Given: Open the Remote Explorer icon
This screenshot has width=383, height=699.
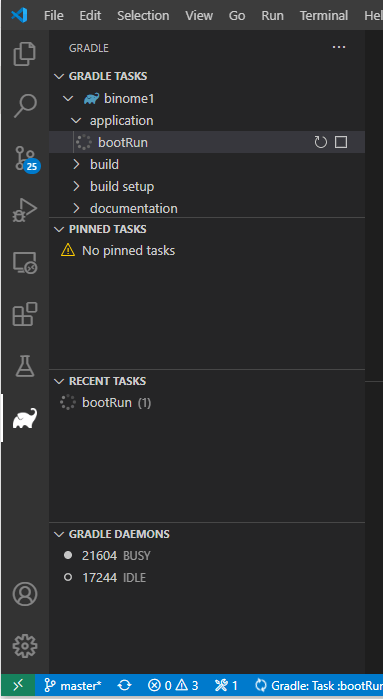Looking at the screenshot, I should (x=25, y=263).
